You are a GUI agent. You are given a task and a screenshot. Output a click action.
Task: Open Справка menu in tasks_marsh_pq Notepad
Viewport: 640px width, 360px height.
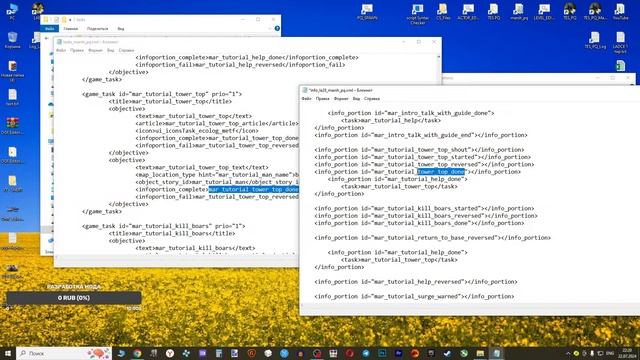126,50
